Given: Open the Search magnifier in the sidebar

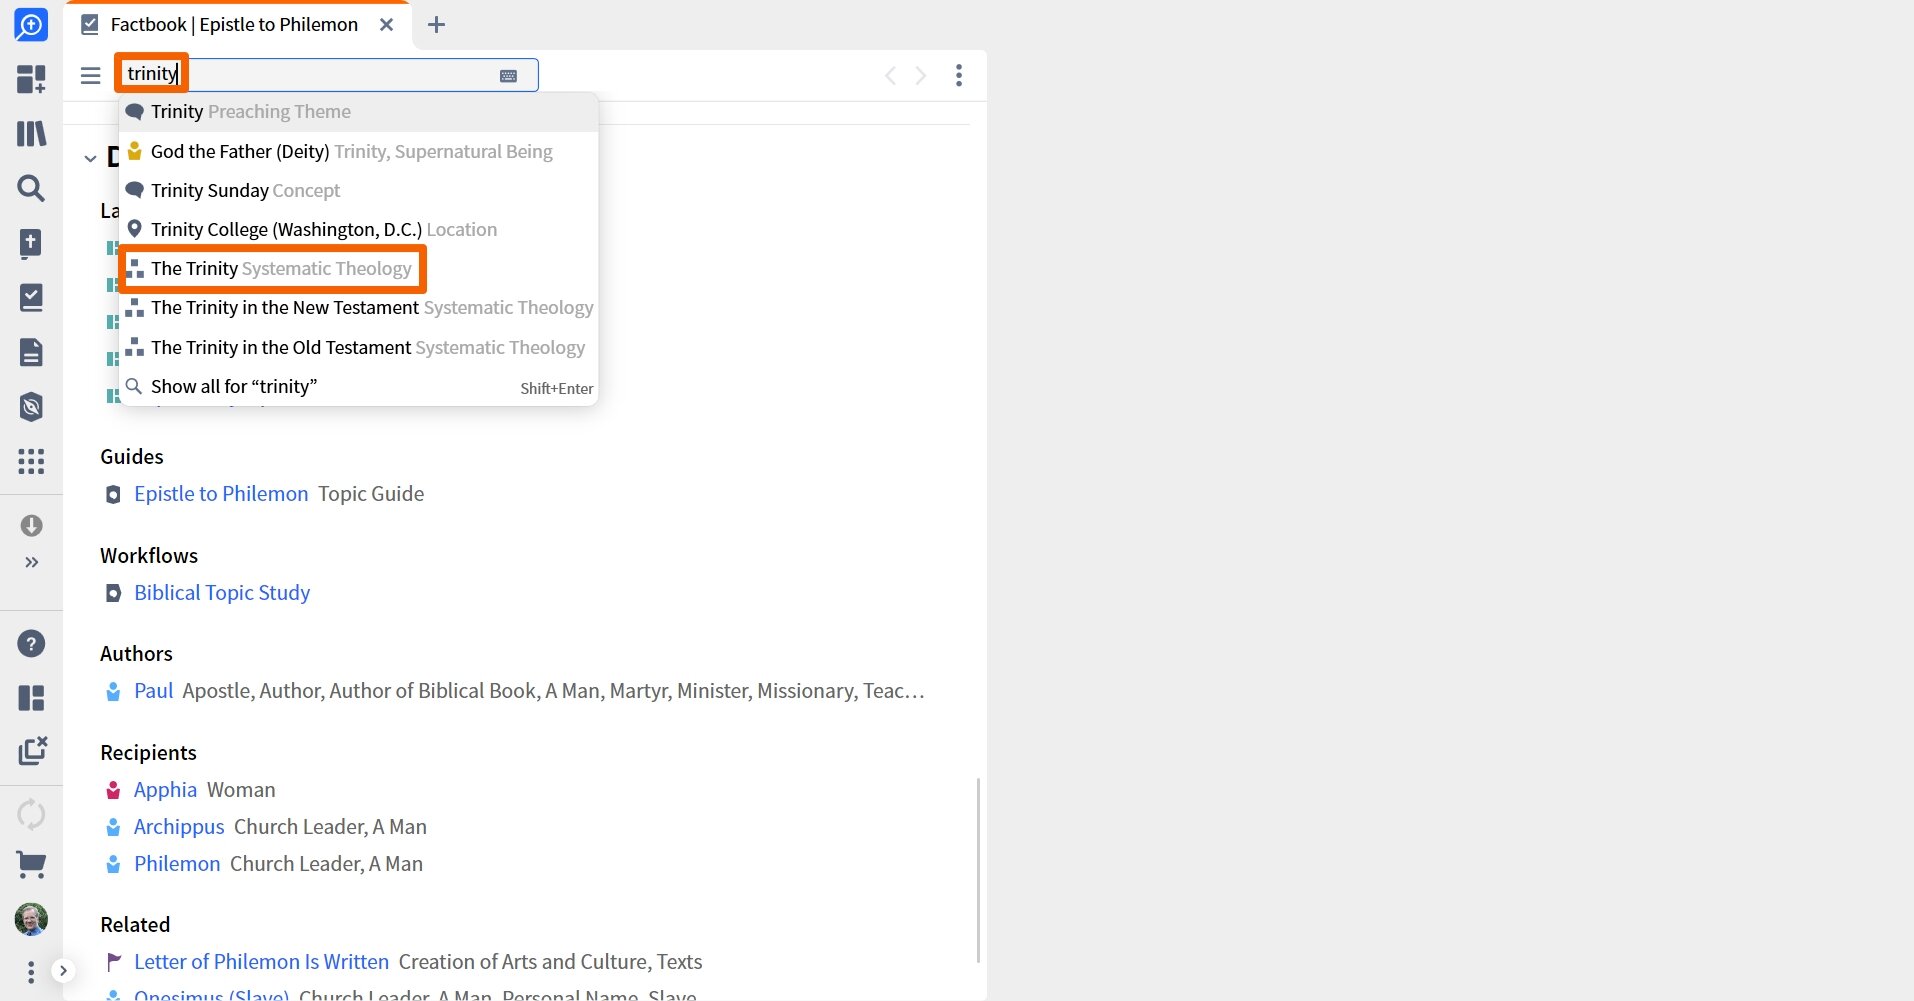Looking at the screenshot, I should [31, 188].
